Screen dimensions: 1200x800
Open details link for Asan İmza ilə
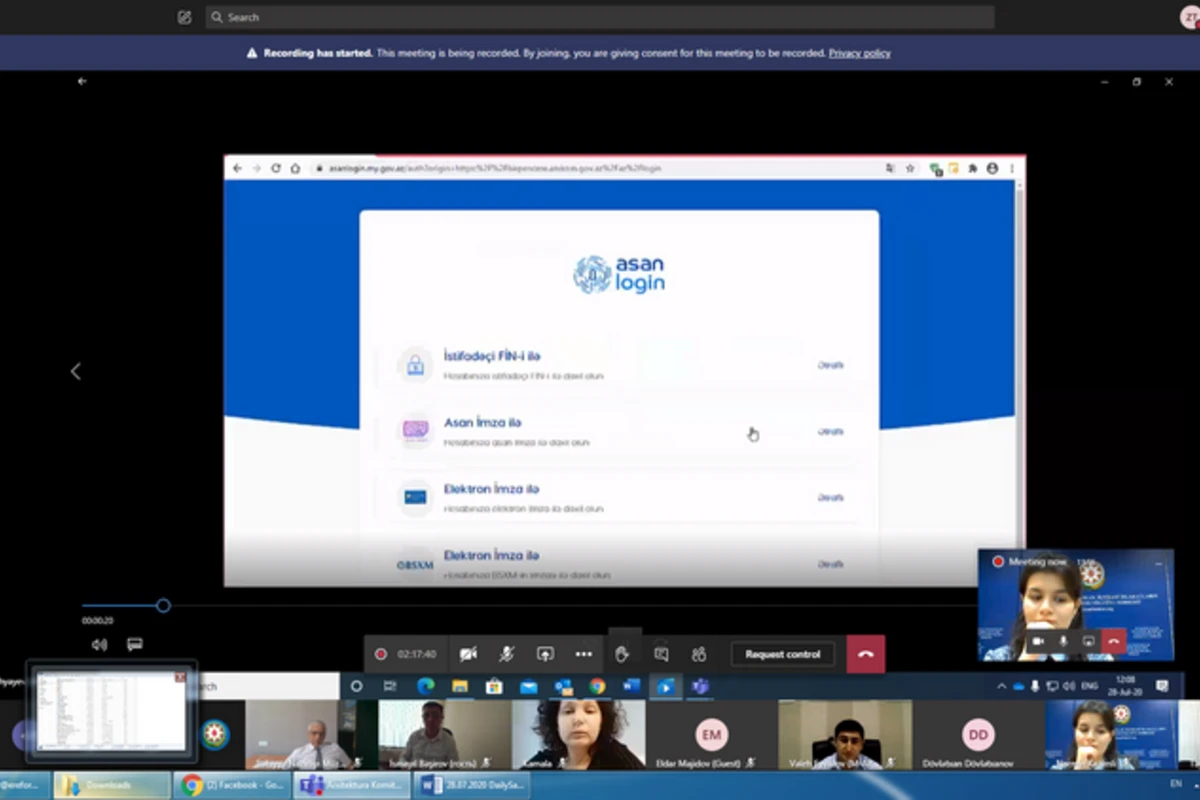831,431
